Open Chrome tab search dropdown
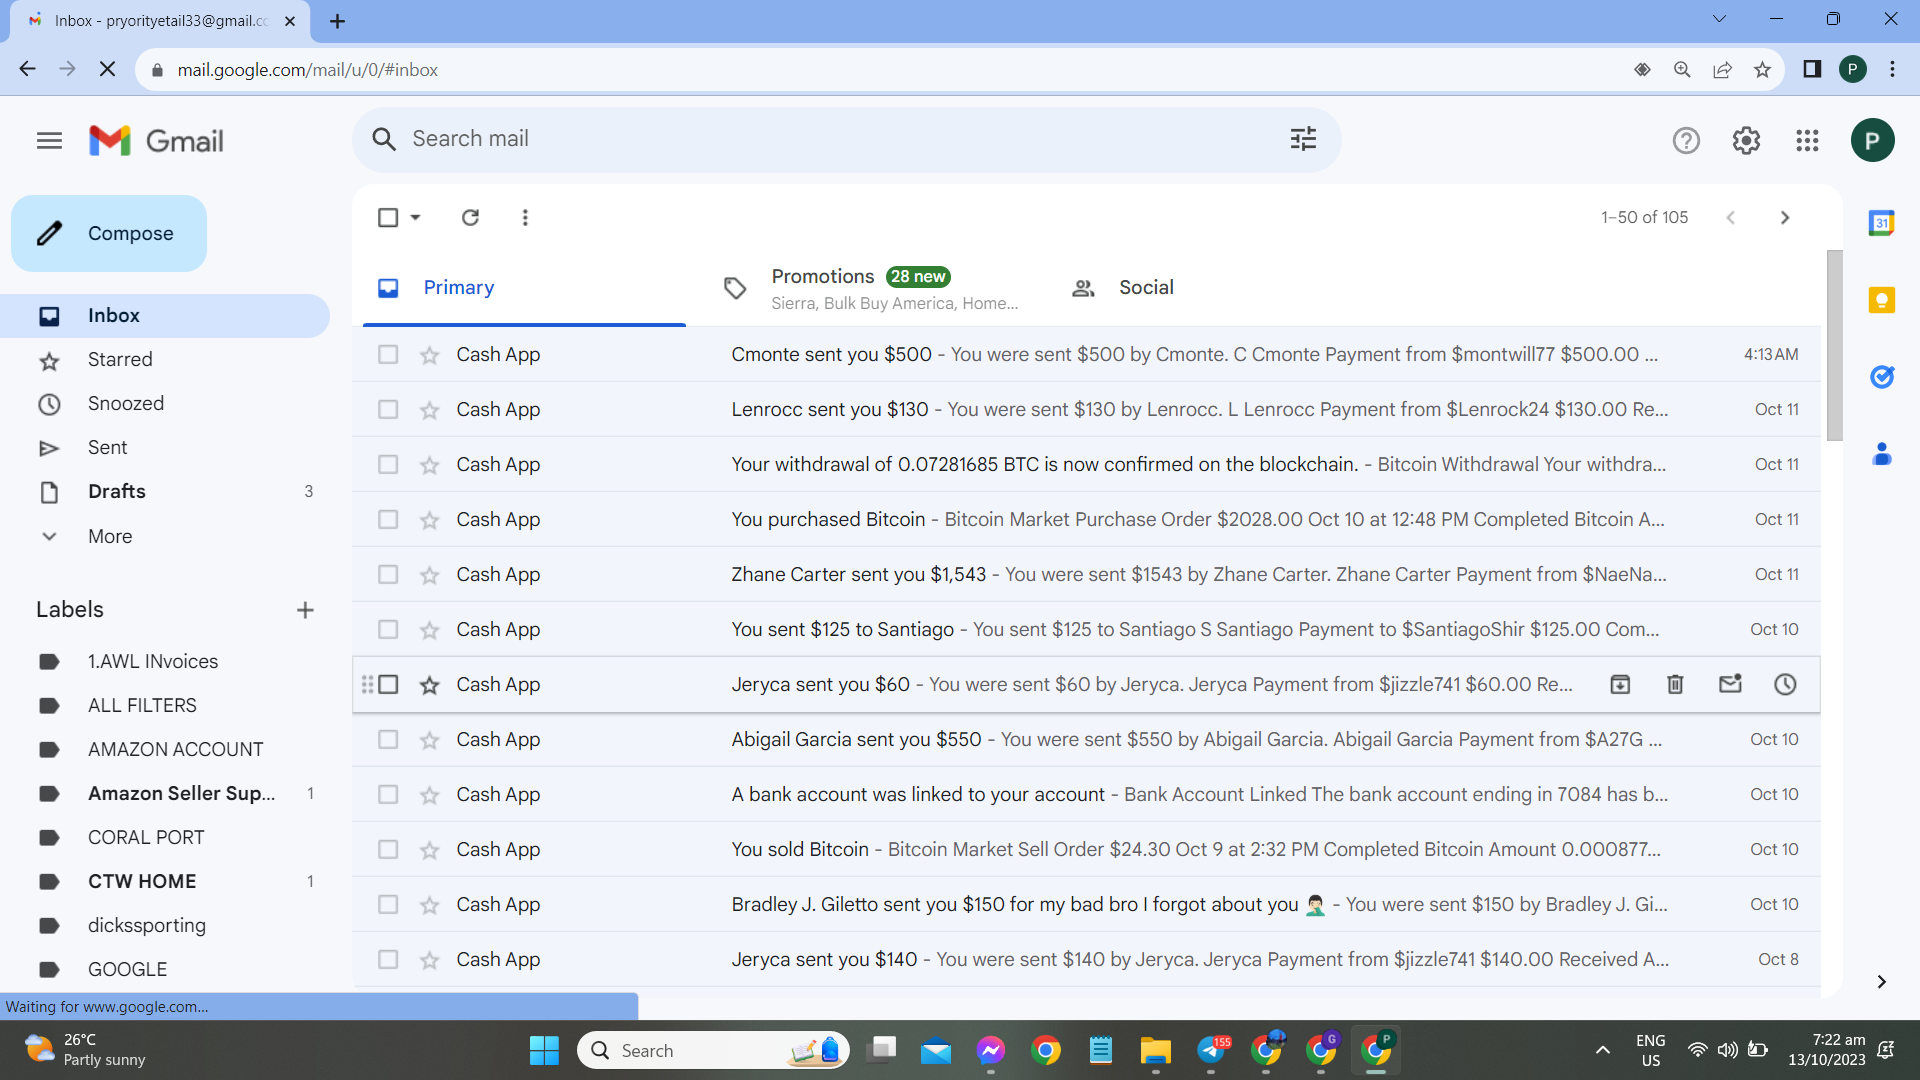 (x=1719, y=19)
